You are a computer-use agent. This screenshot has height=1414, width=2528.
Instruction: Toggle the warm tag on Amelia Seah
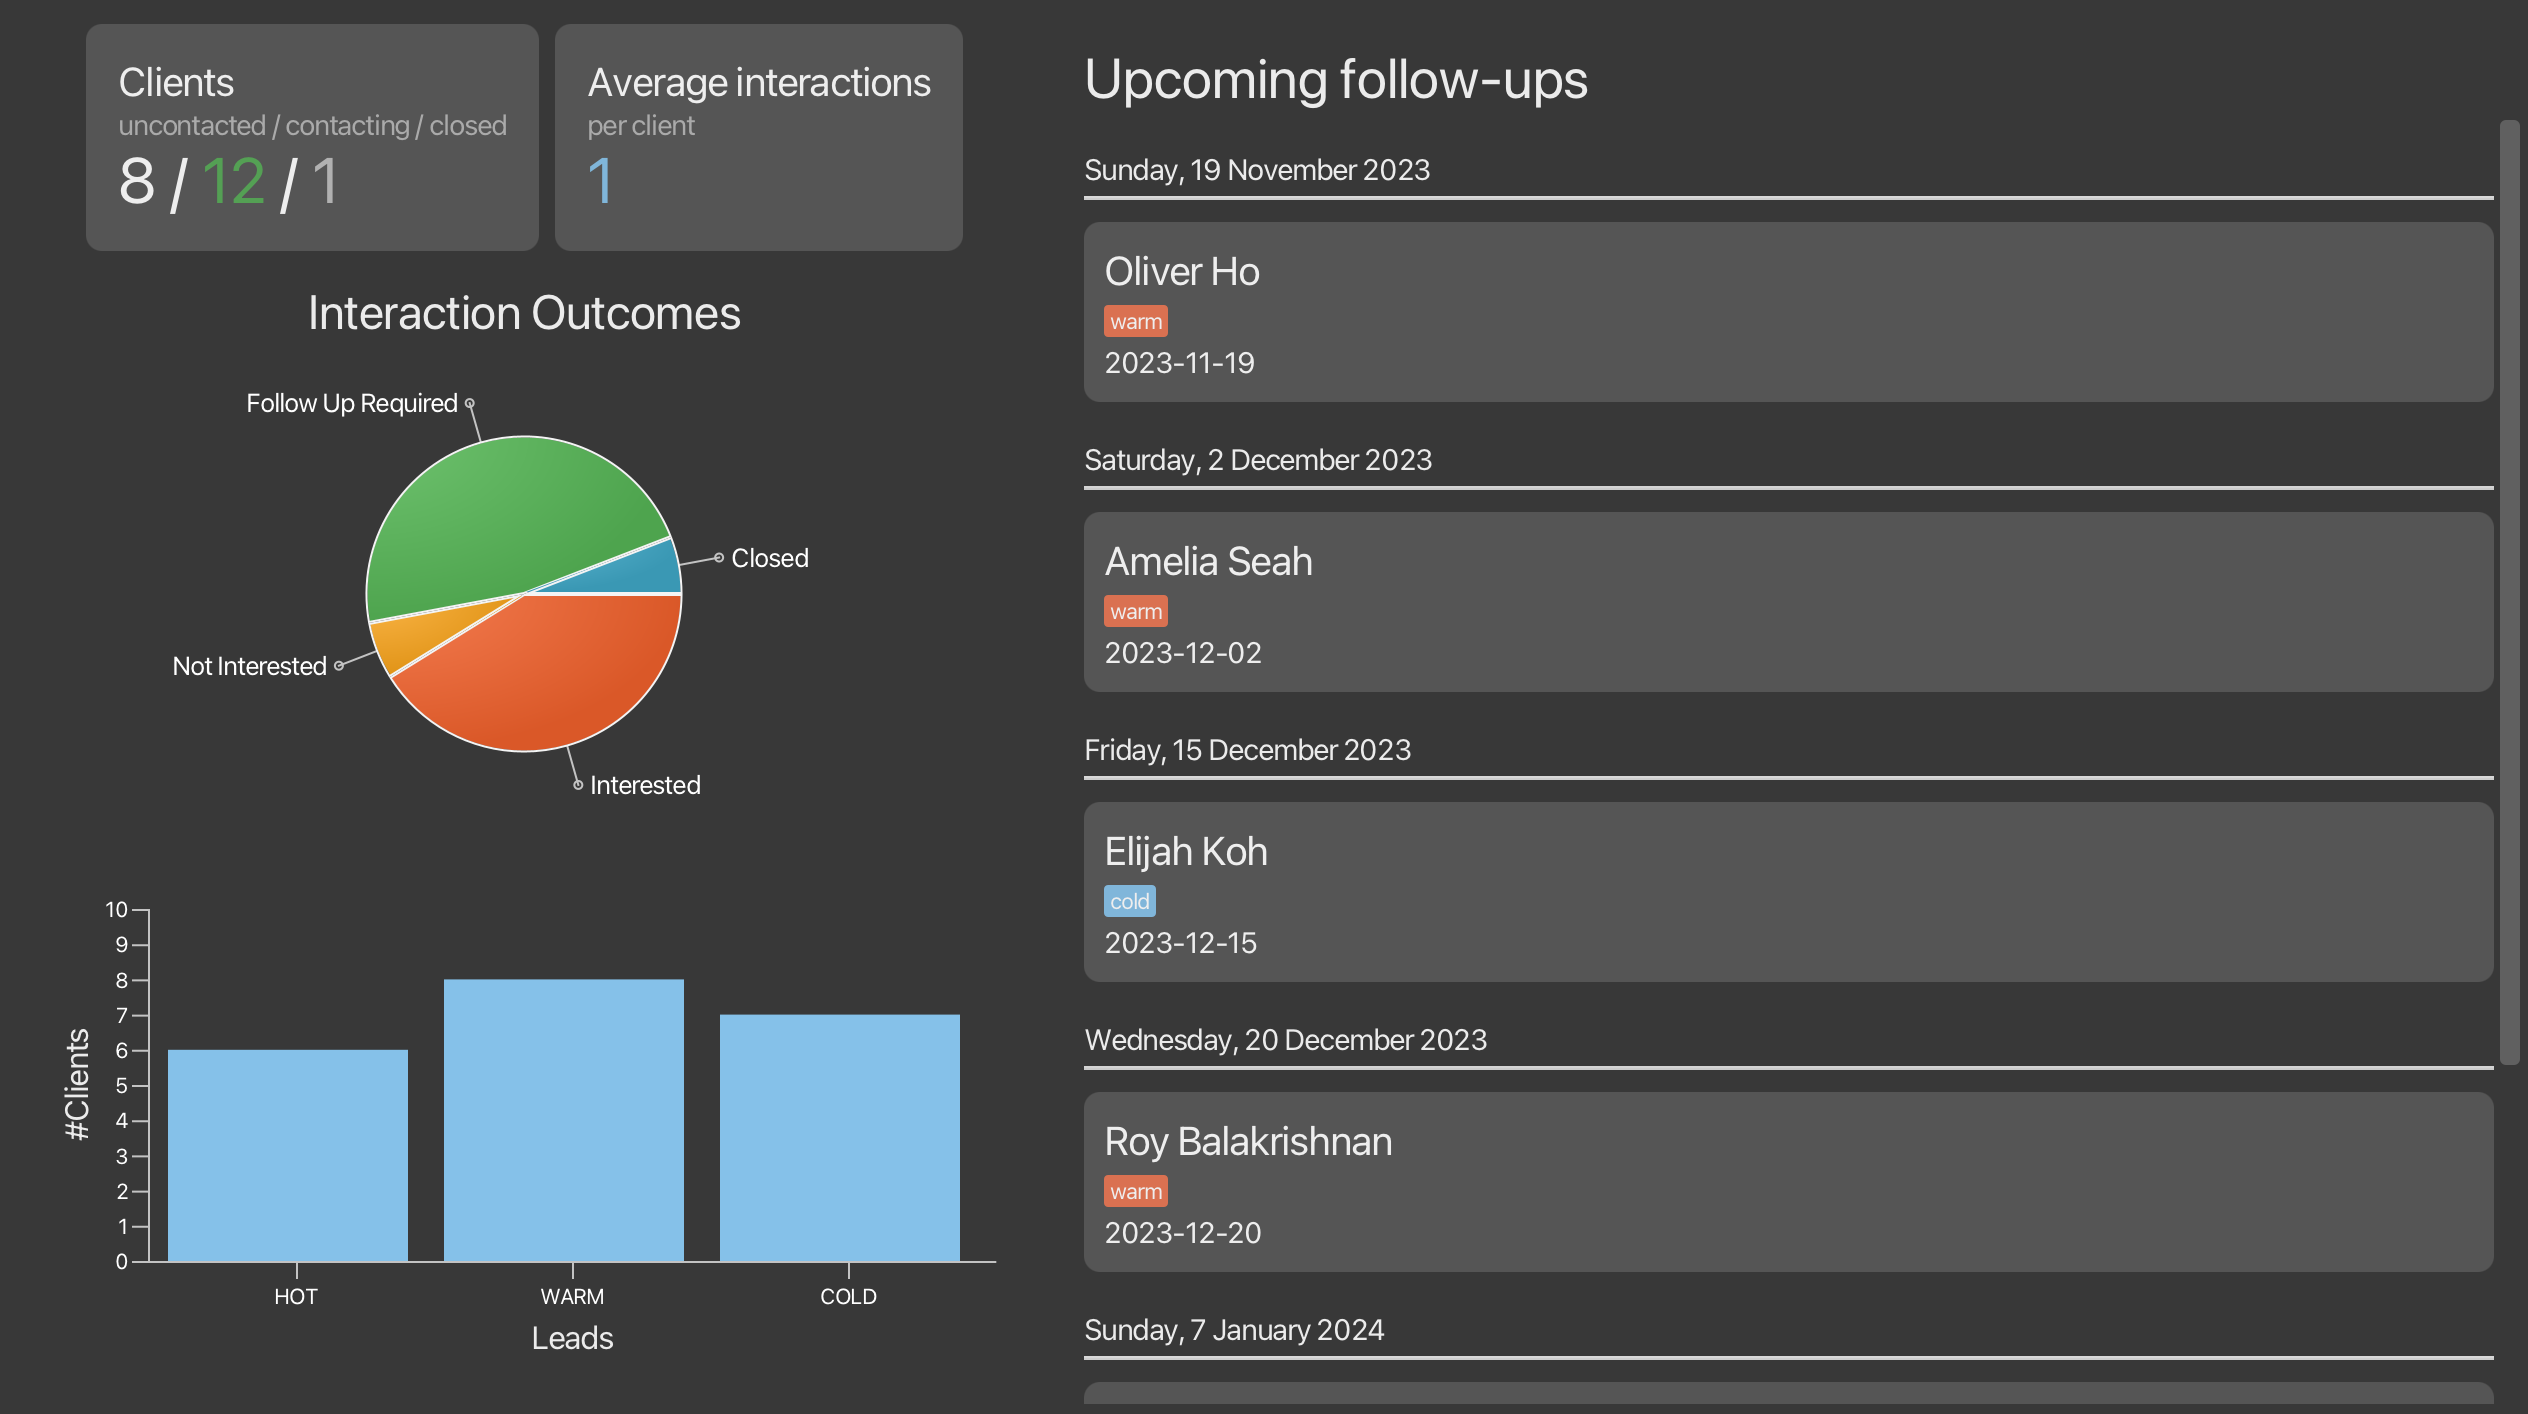click(x=1136, y=610)
